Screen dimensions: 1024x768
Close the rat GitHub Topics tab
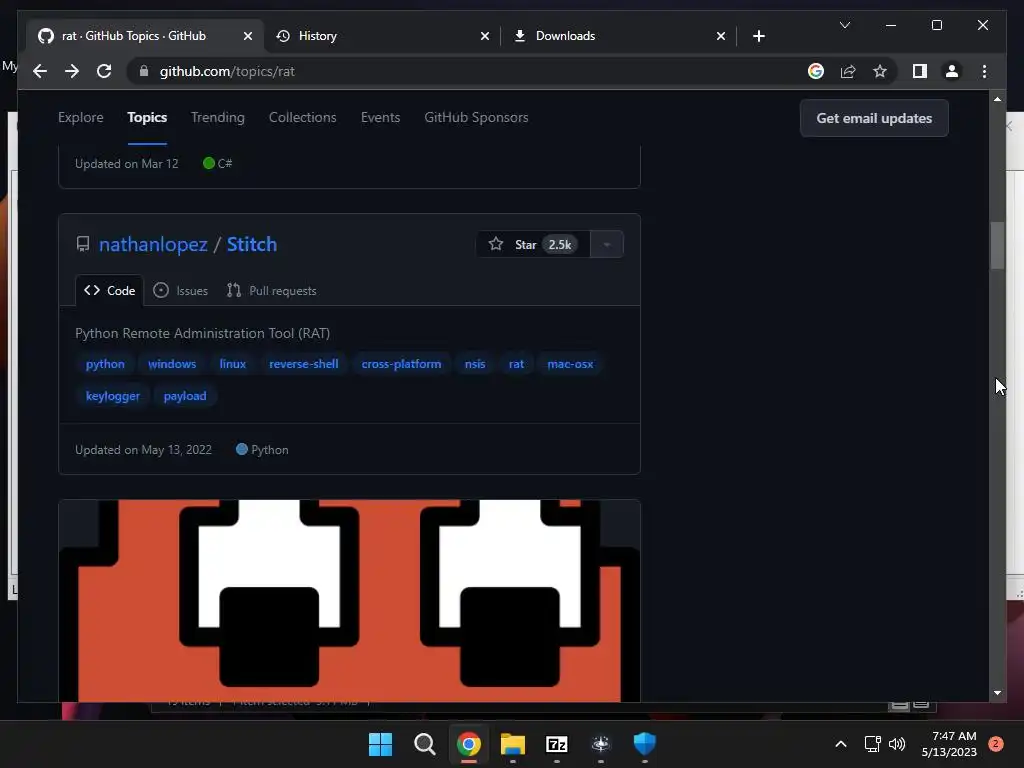(248, 36)
